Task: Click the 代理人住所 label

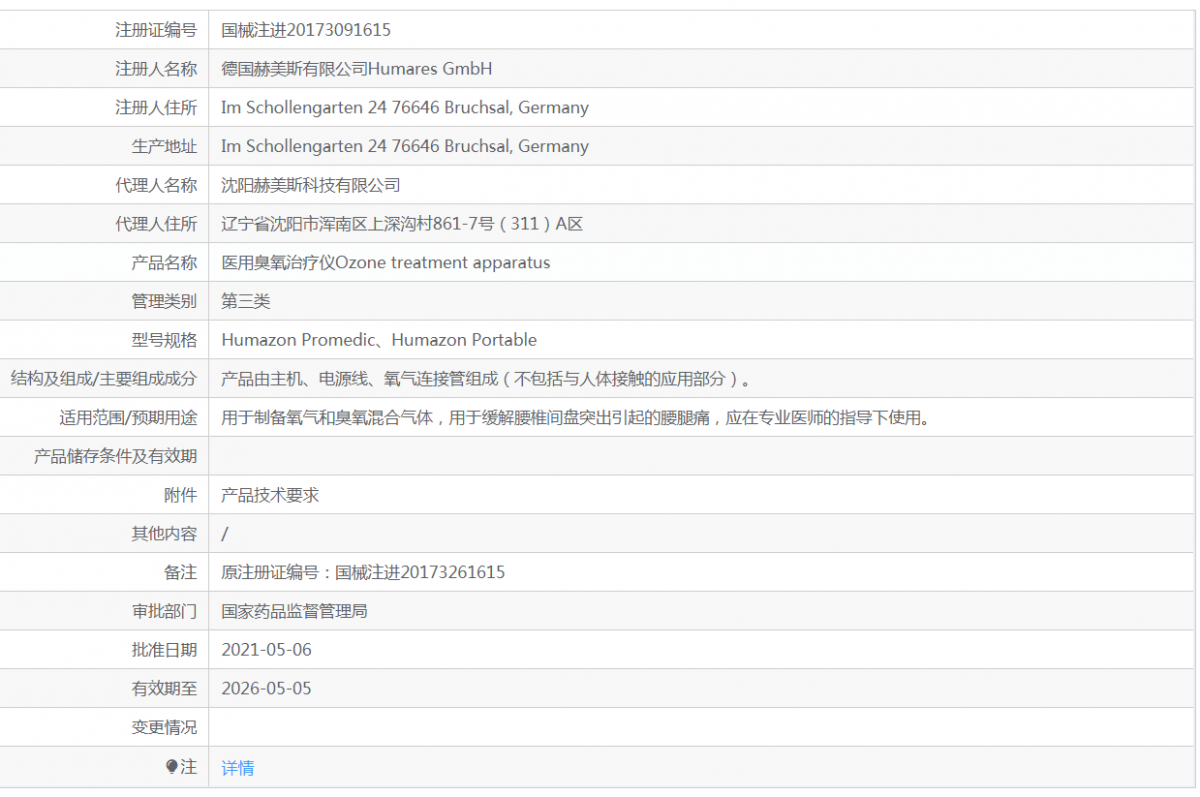Action: tap(156, 224)
